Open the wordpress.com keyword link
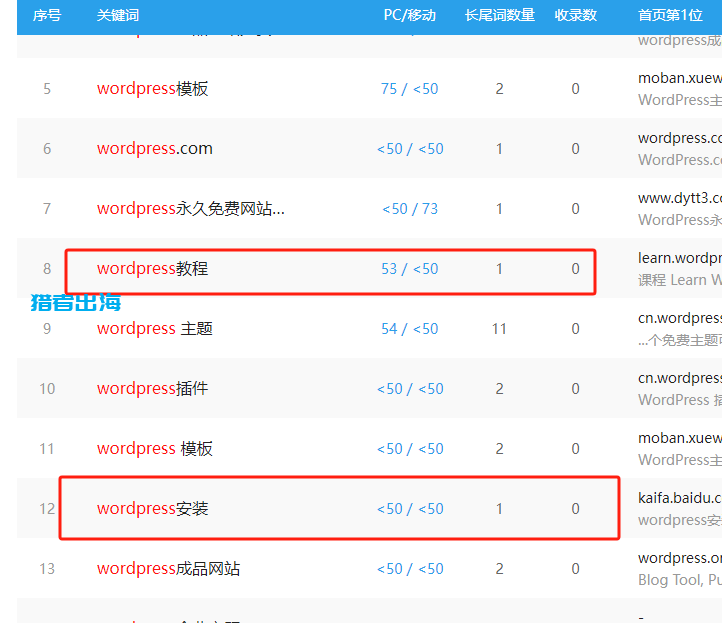Image resolution: width=722 pixels, height=623 pixels. [x=155, y=149]
